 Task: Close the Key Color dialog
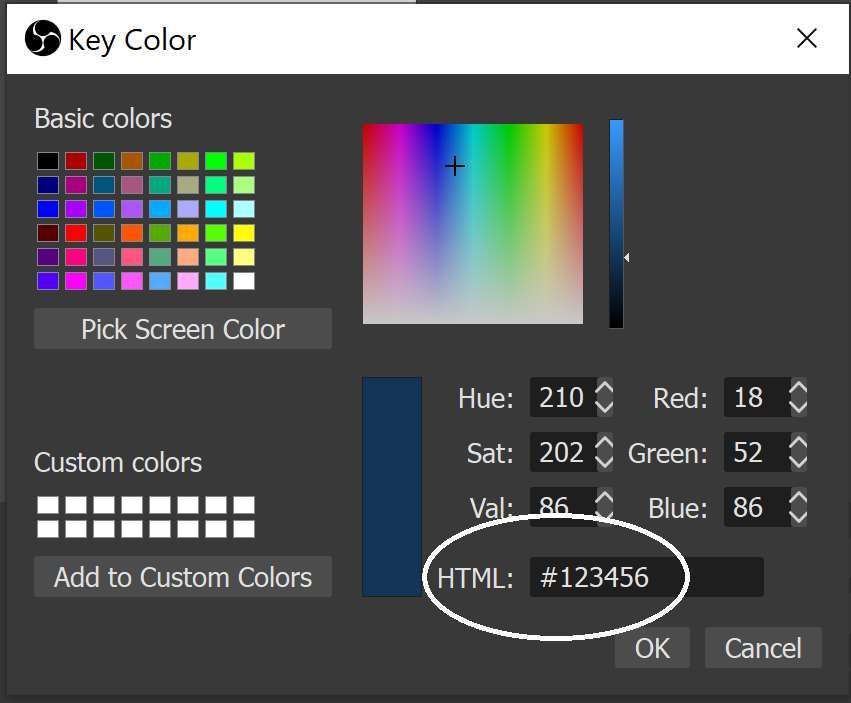click(806, 38)
